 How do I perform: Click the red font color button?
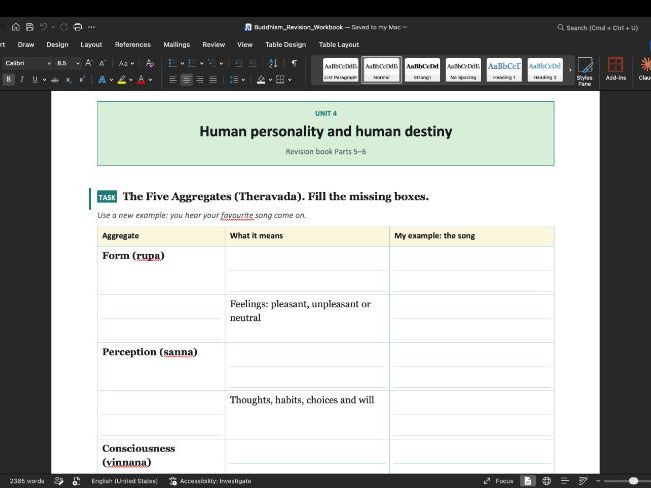[141, 80]
